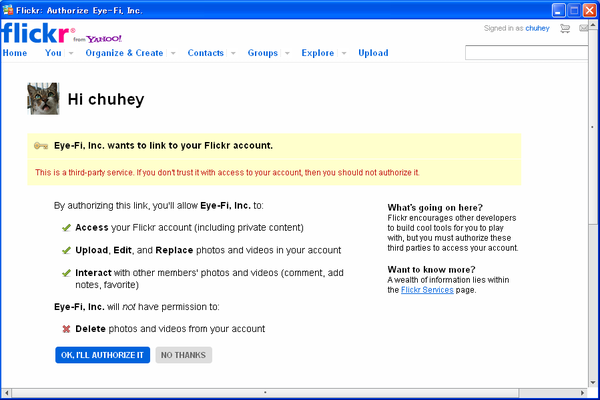600x400 pixels.
Task: Click the Flickr logo
Action: tap(38, 33)
